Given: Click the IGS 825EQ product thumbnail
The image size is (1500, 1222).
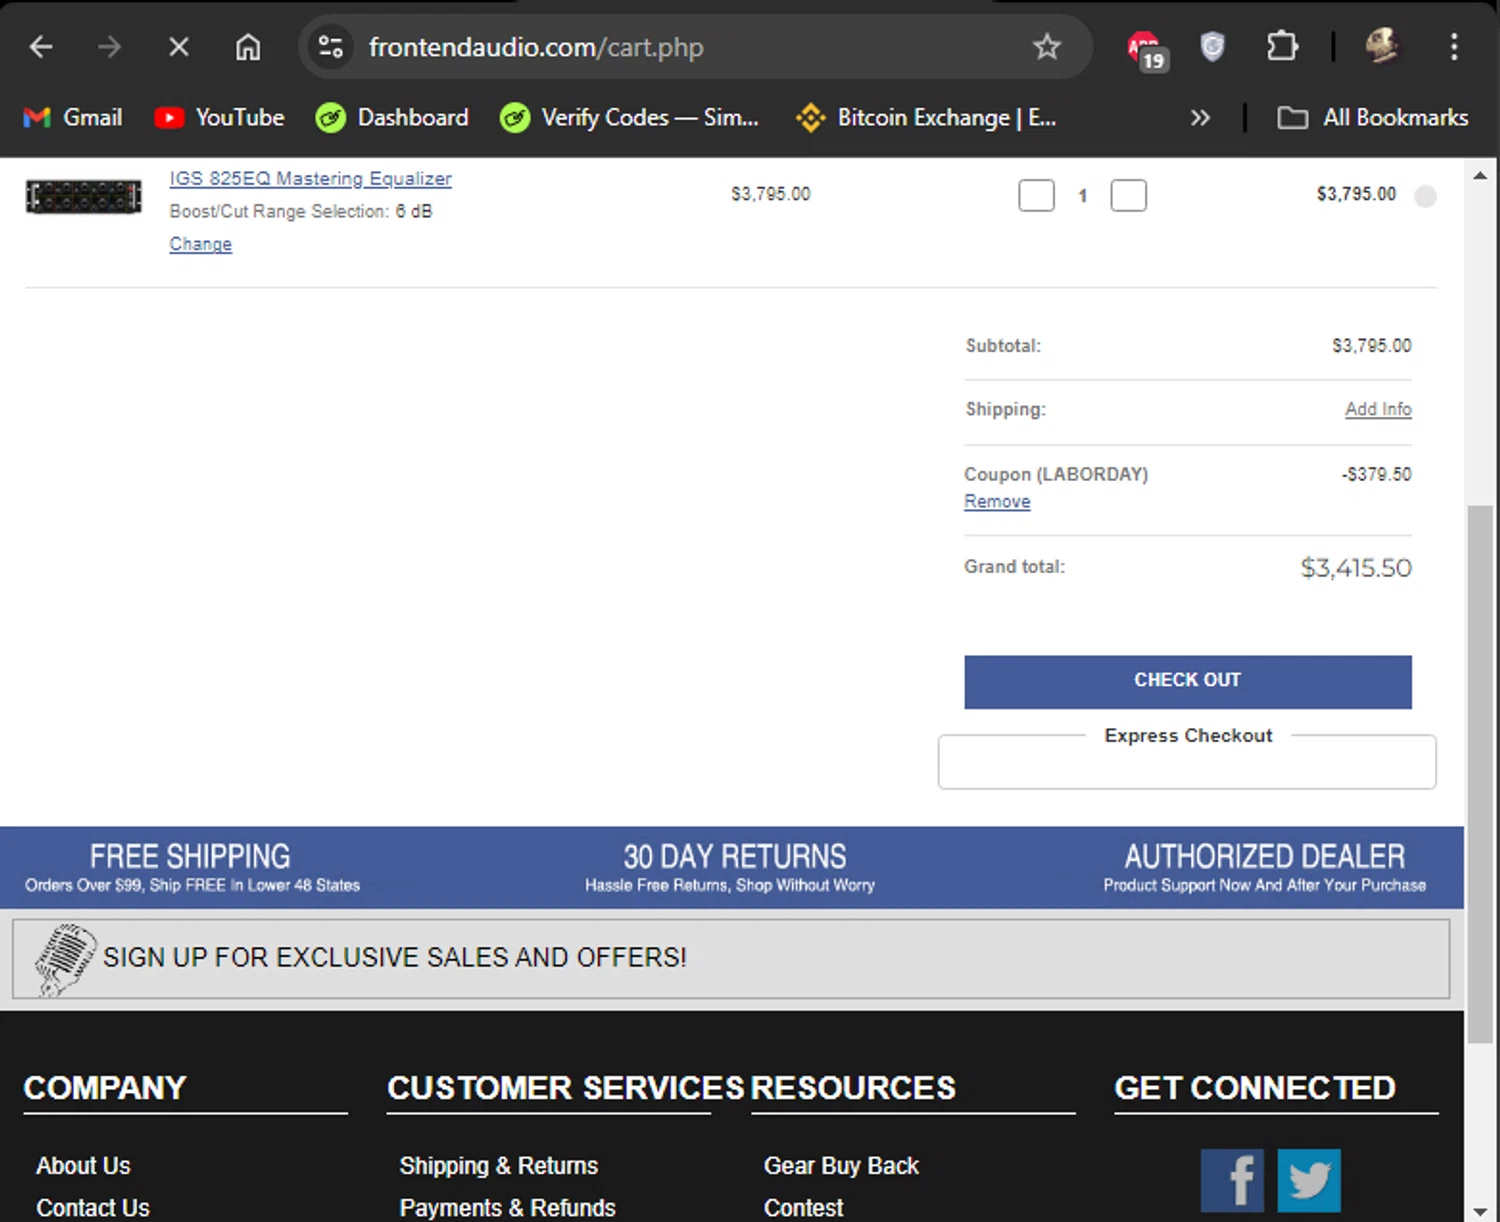Looking at the screenshot, I should (84, 197).
